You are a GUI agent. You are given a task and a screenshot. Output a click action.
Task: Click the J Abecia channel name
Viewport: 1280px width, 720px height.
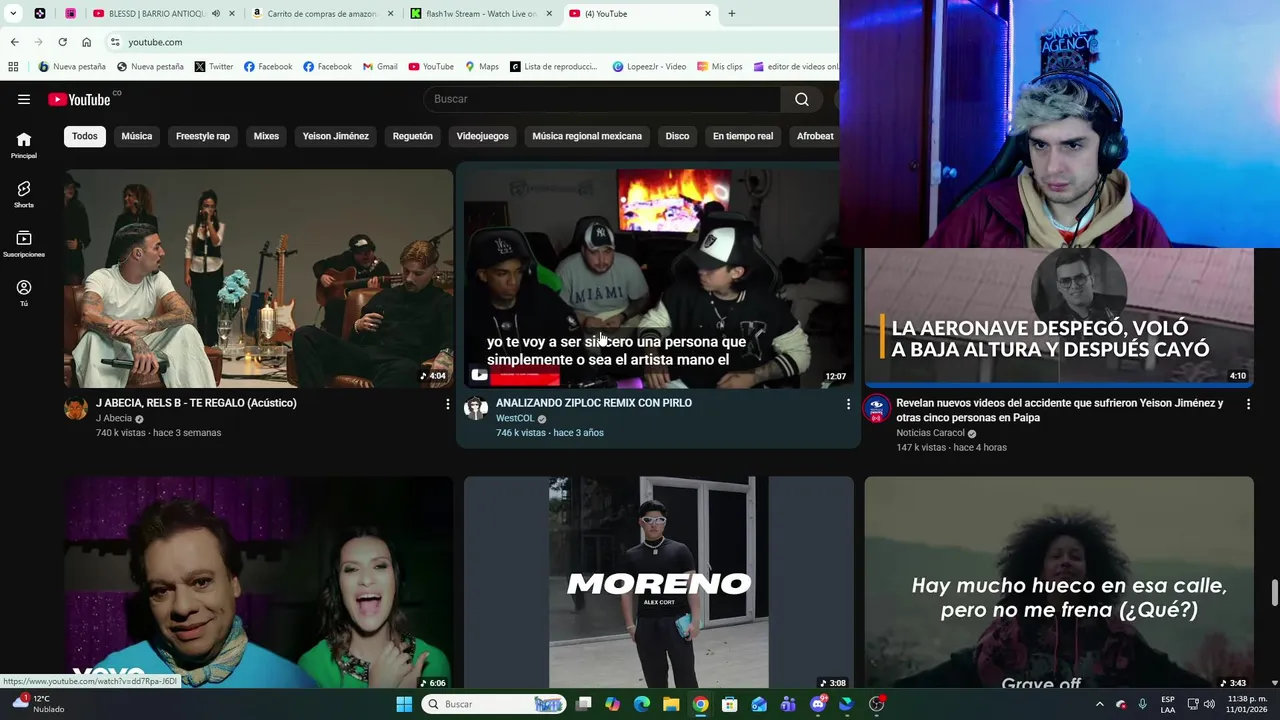(x=114, y=418)
